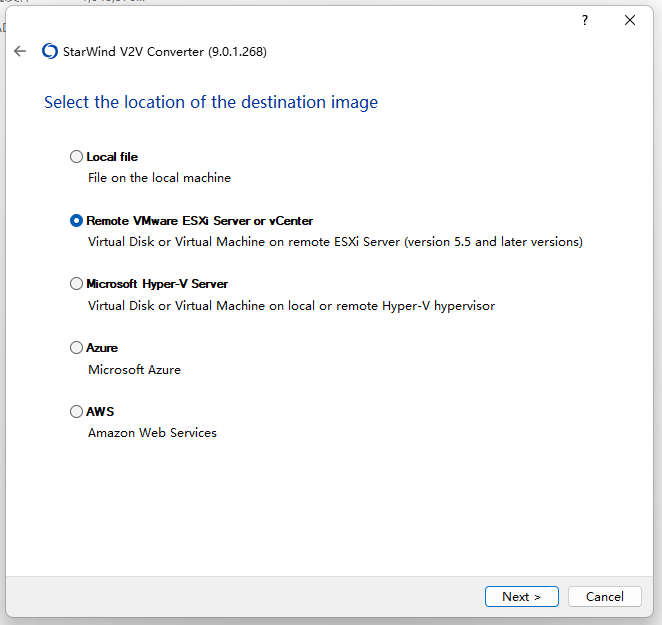Image resolution: width=662 pixels, height=625 pixels.
Task: Close the converter dialog window
Action: click(x=630, y=20)
